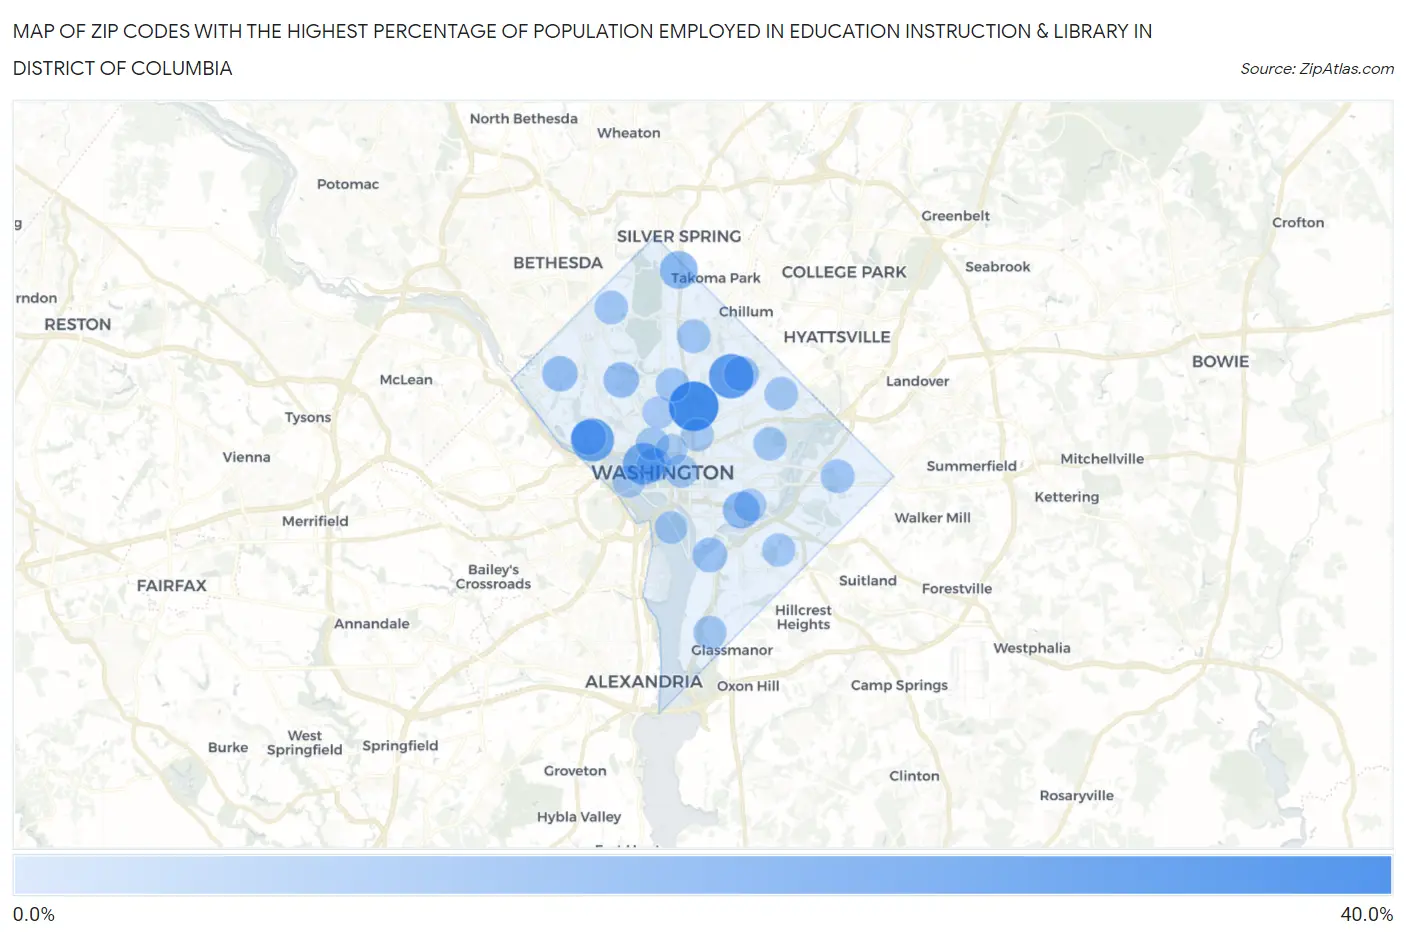This screenshot has height=937, width=1406.
Task: Click the Annandale map label
Action: 372,624
